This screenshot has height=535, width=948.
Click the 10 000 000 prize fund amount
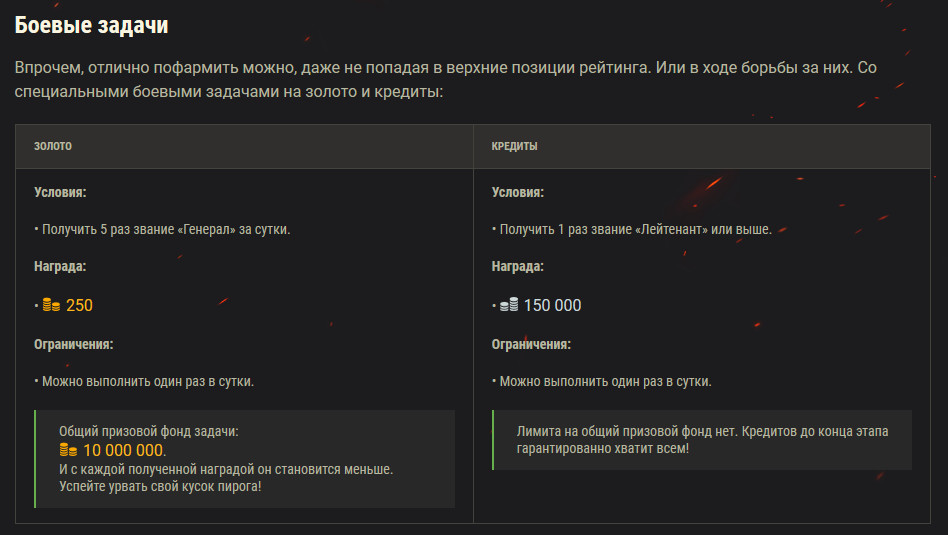click(x=123, y=450)
